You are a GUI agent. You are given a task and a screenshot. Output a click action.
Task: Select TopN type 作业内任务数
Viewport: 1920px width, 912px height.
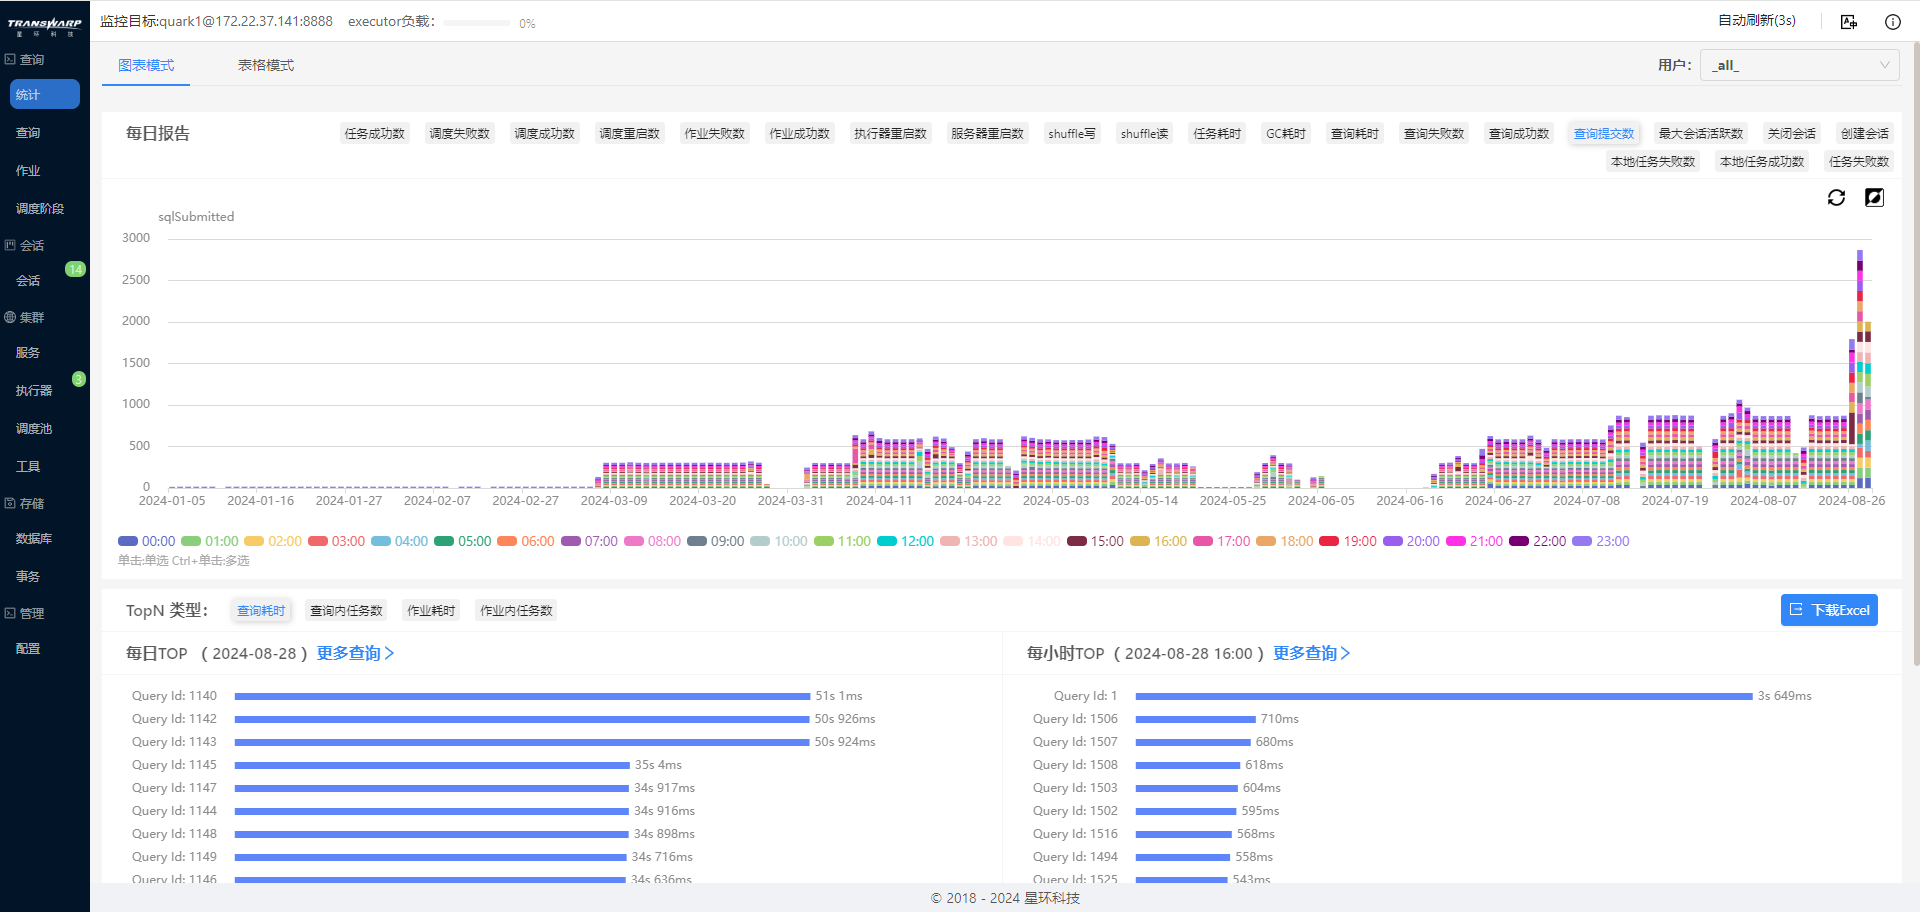(x=516, y=611)
